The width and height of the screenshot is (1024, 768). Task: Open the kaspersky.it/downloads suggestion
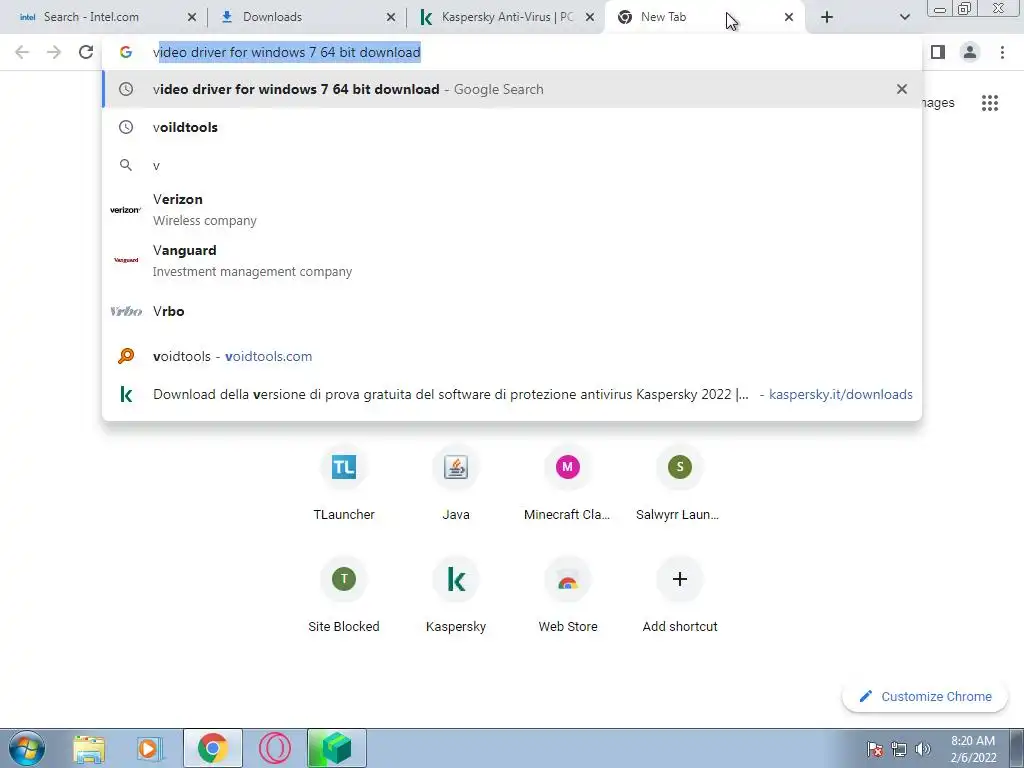pyautogui.click(x=512, y=394)
